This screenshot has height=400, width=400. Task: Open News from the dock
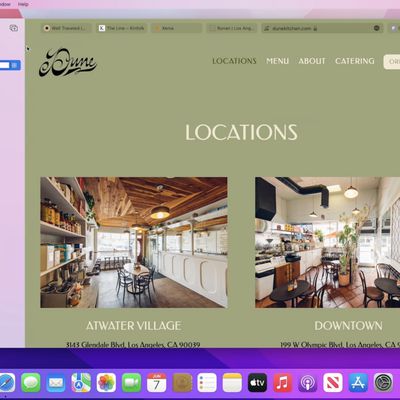click(x=333, y=382)
